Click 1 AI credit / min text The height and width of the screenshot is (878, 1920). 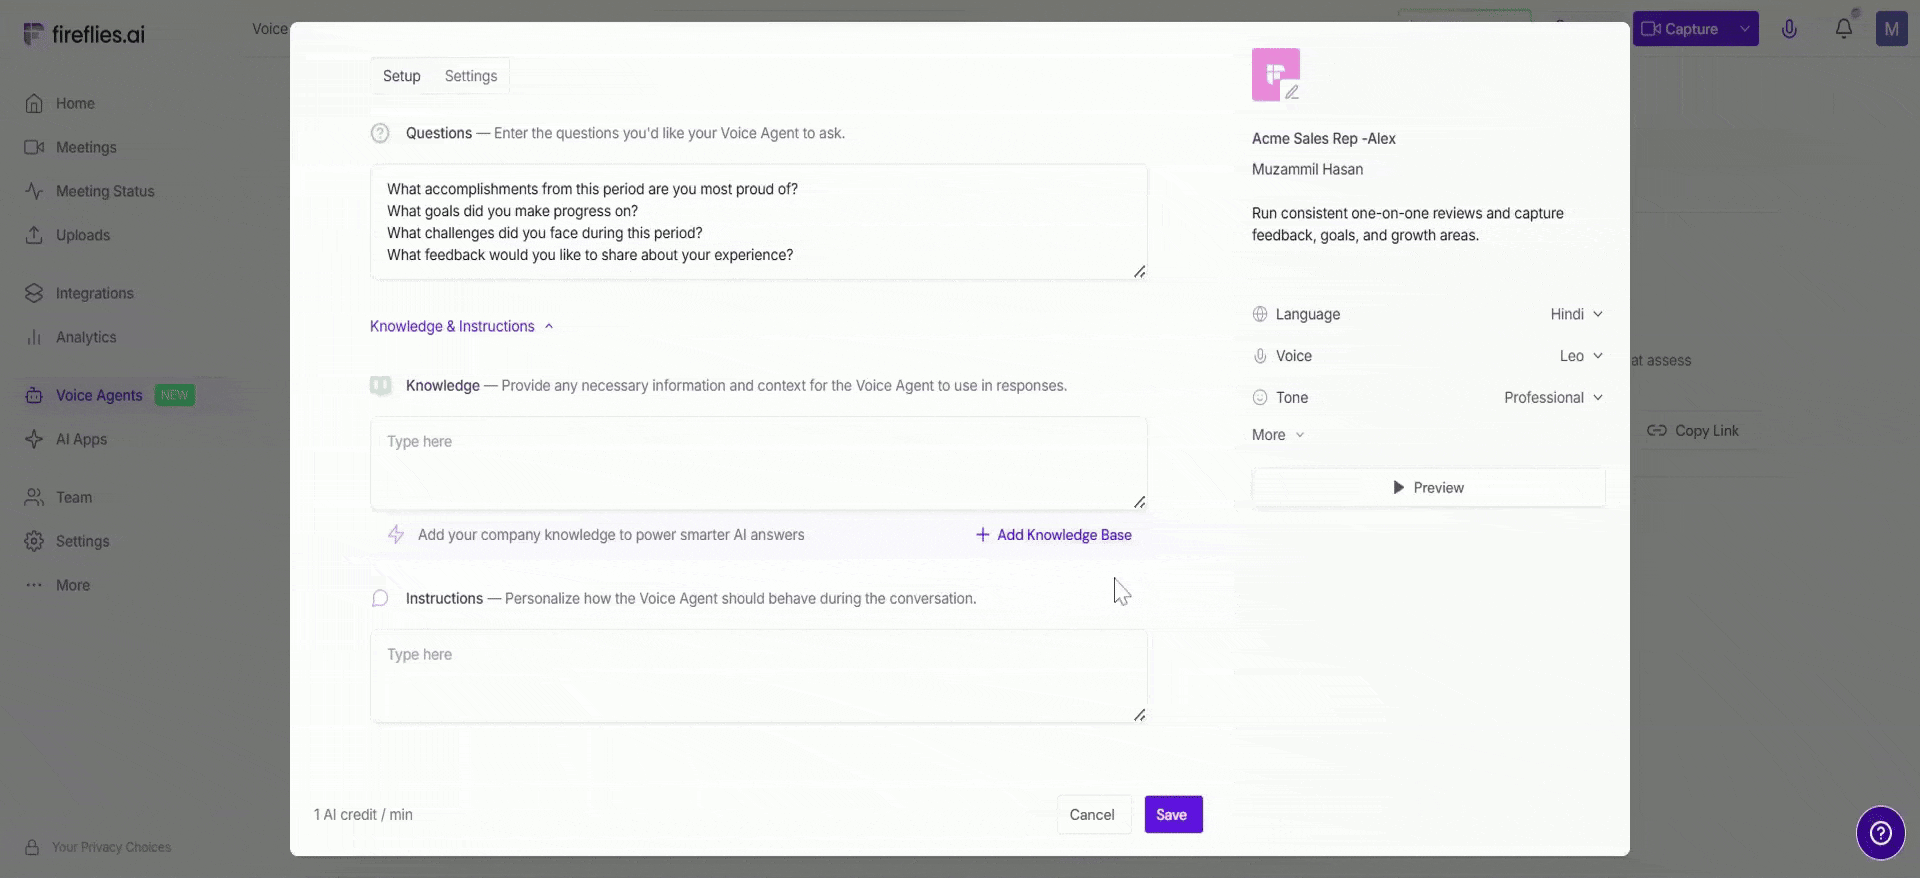(363, 815)
